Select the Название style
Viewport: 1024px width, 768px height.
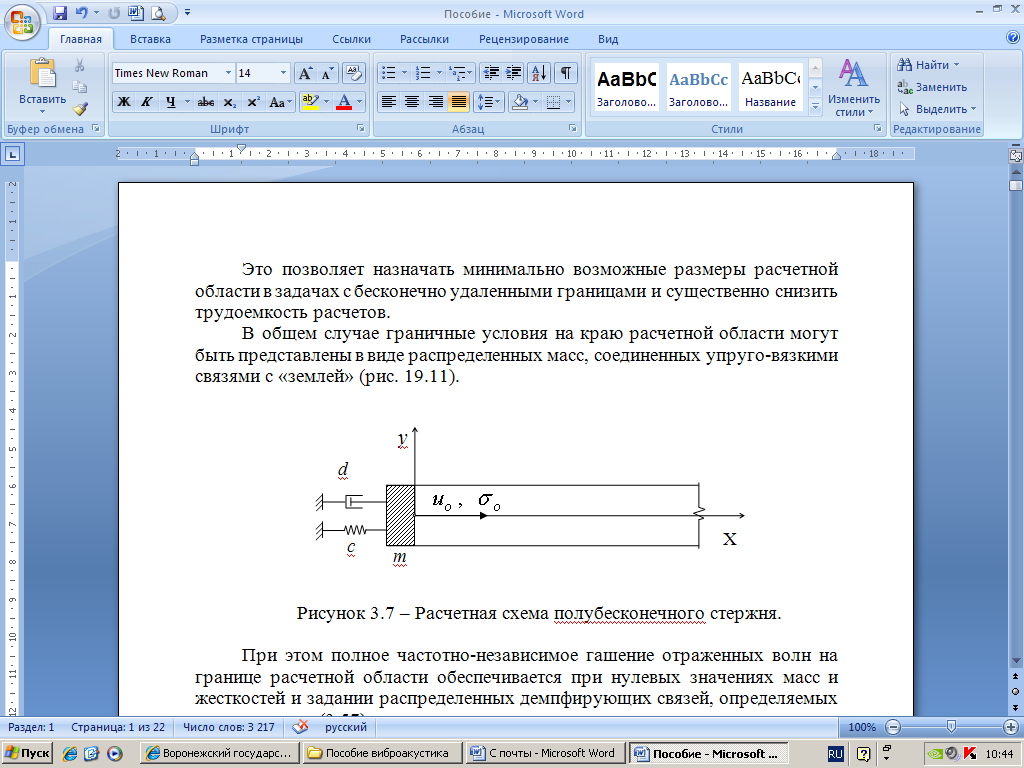point(771,88)
